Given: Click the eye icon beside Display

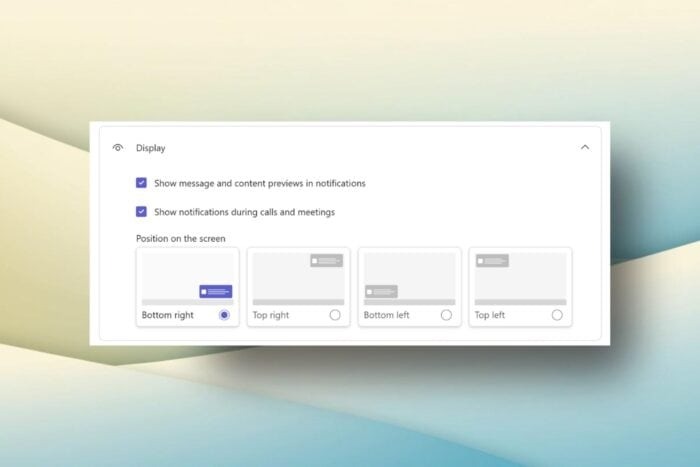Looking at the screenshot, I should tap(118, 147).
